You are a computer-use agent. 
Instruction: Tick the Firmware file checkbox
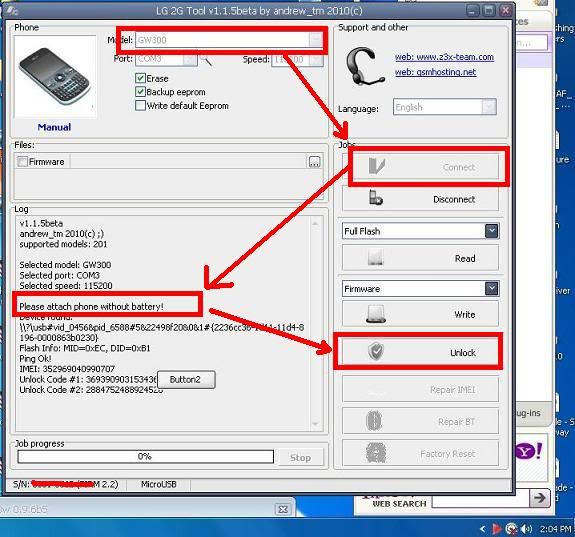[x=23, y=162]
